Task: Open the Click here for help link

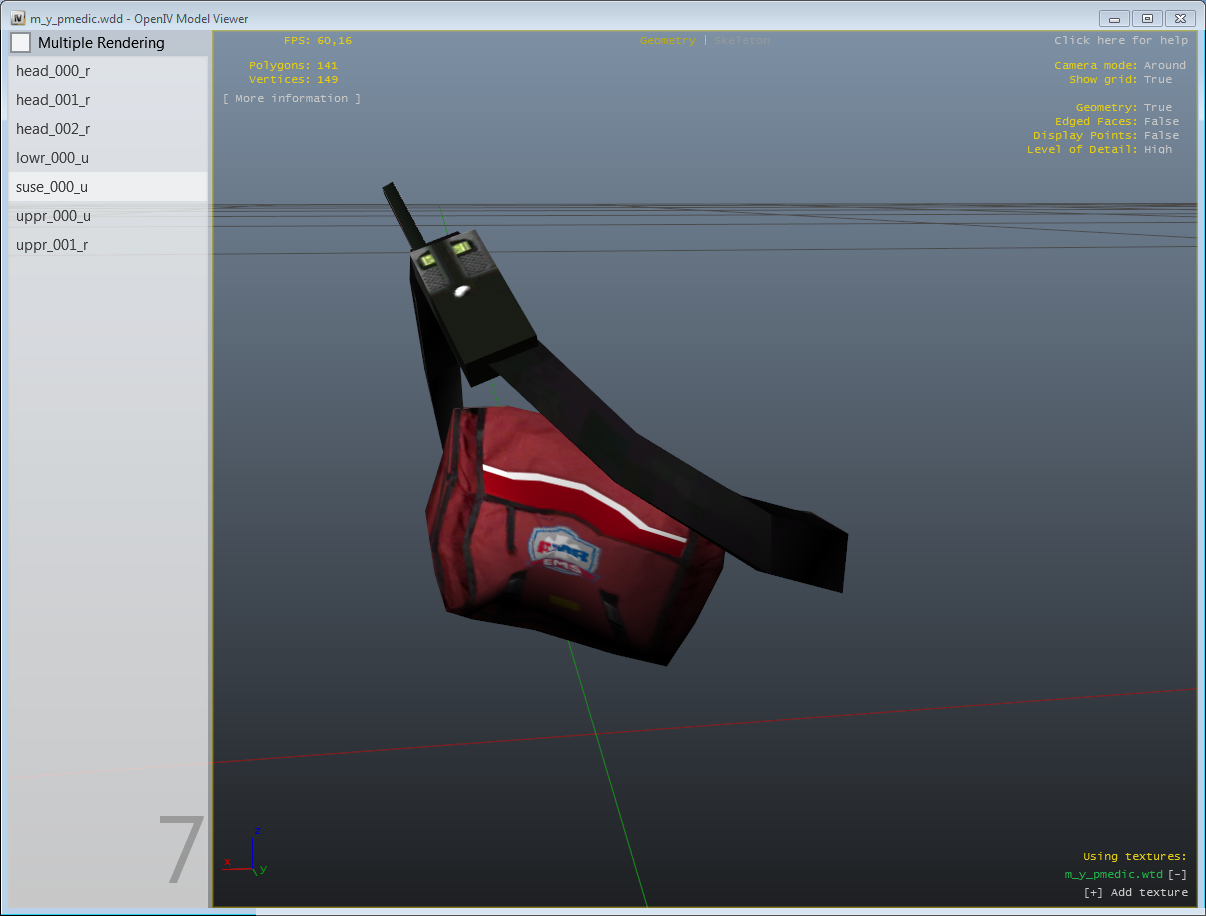Action: click(1120, 41)
